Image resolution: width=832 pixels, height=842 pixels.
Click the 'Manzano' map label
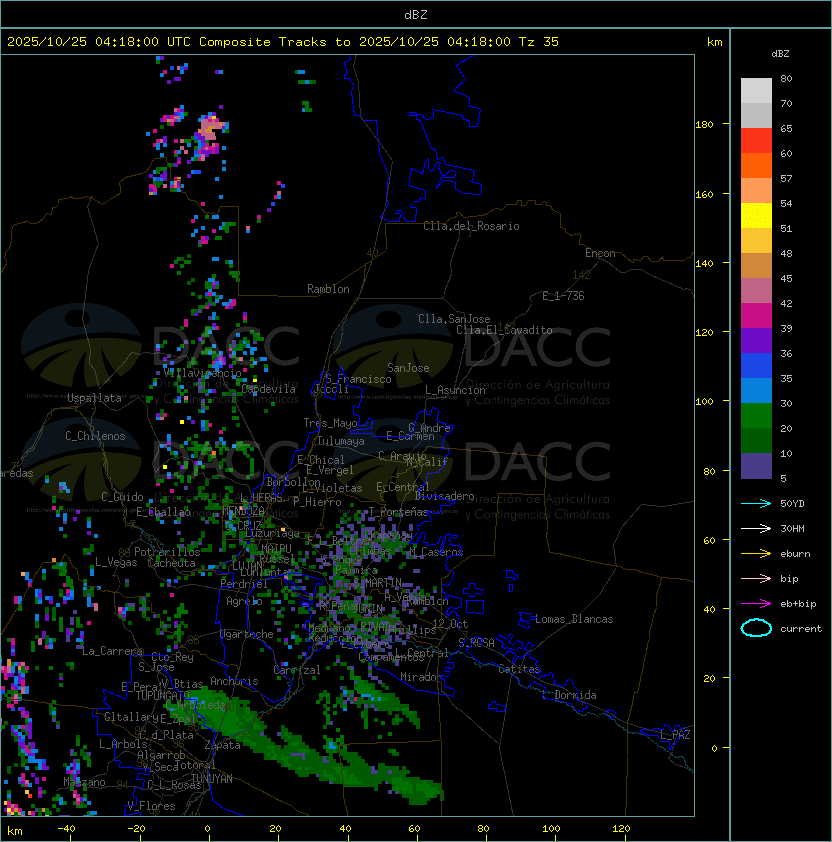[84, 782]
